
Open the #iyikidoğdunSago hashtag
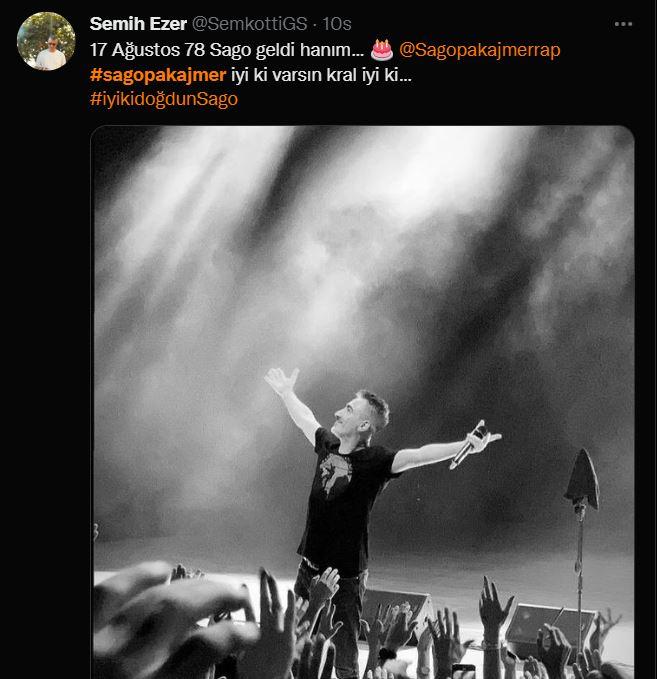164,99
